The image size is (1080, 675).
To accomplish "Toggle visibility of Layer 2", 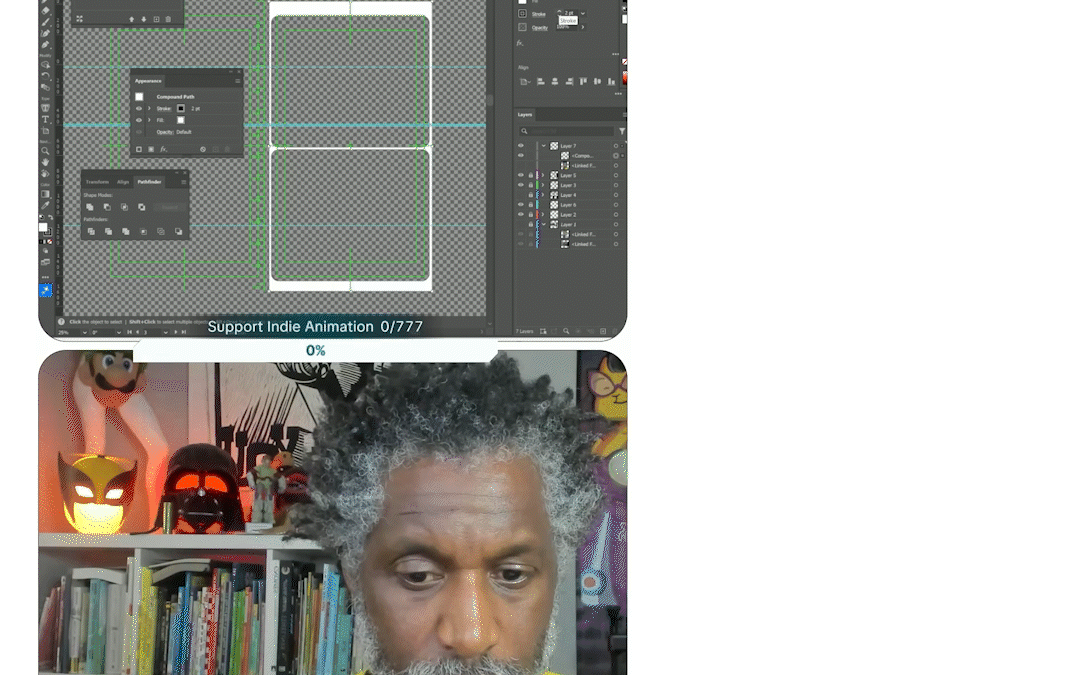I will point(521,214).
